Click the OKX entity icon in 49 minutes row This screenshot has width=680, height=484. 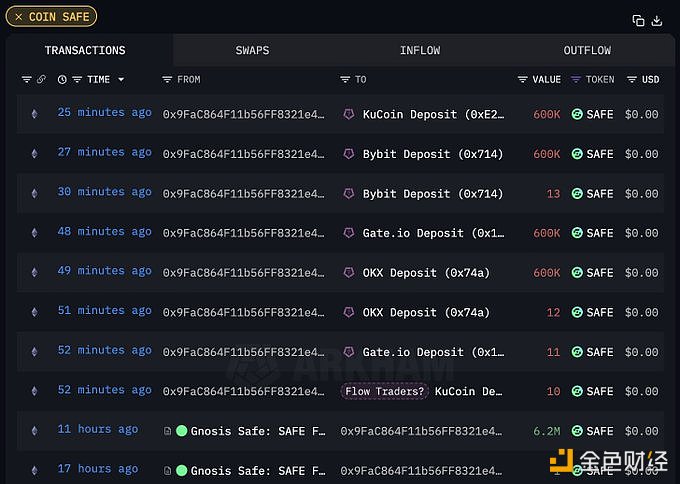349,273
